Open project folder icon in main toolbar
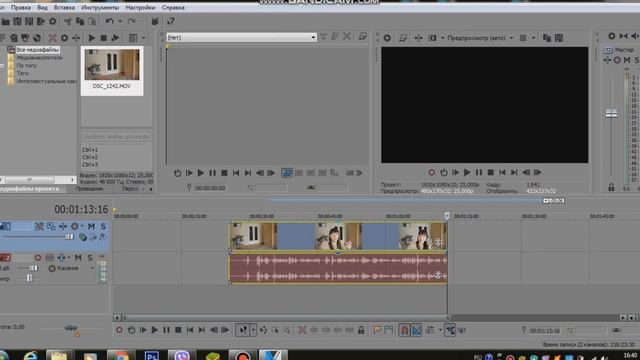The image size is (640, 360). [5, 21]
